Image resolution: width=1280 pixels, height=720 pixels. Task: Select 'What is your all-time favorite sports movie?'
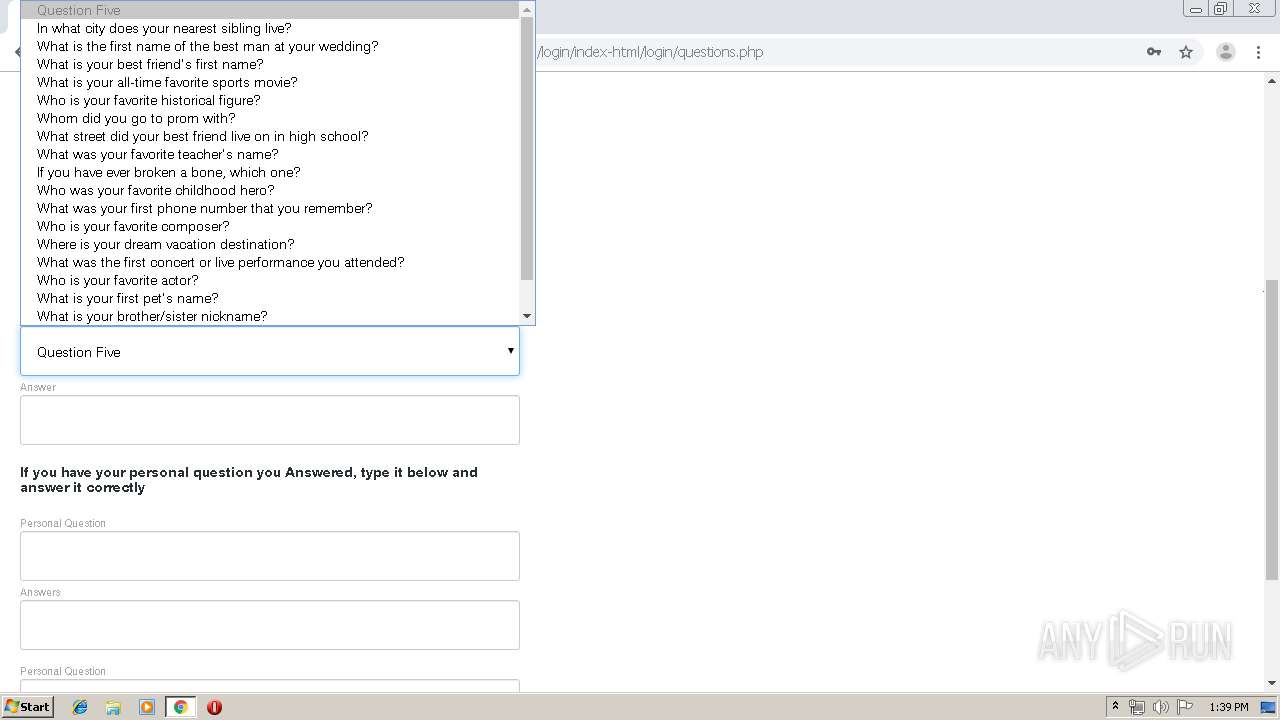[x=270, y=82]
